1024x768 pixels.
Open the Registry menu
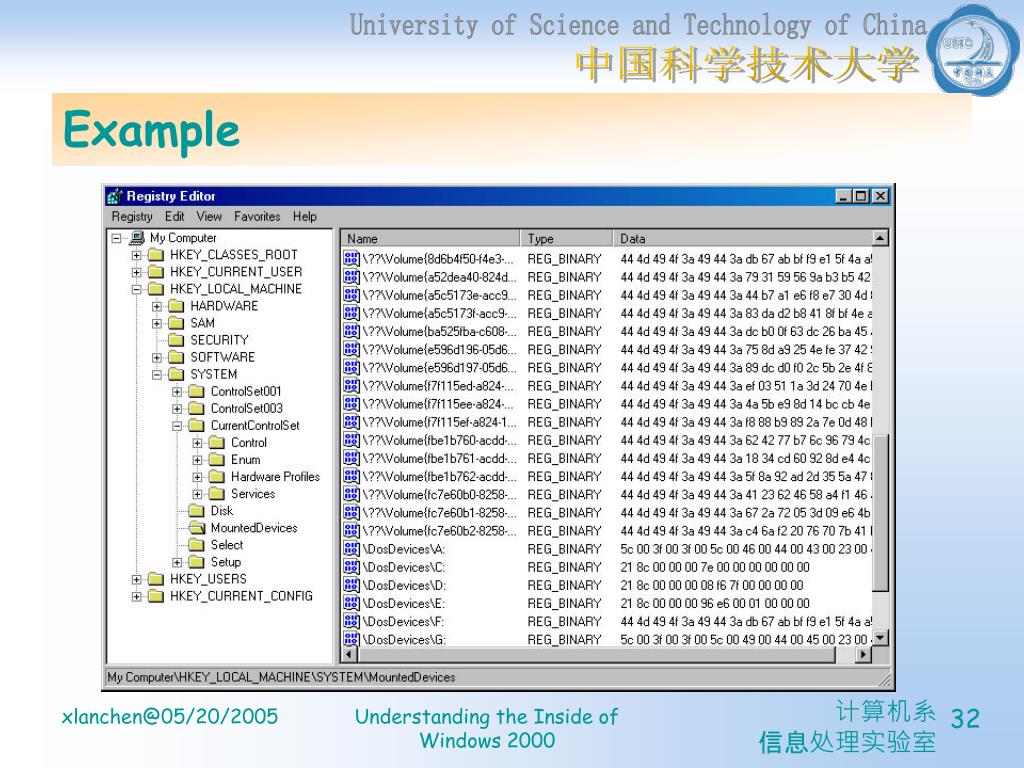coord(132,217)
